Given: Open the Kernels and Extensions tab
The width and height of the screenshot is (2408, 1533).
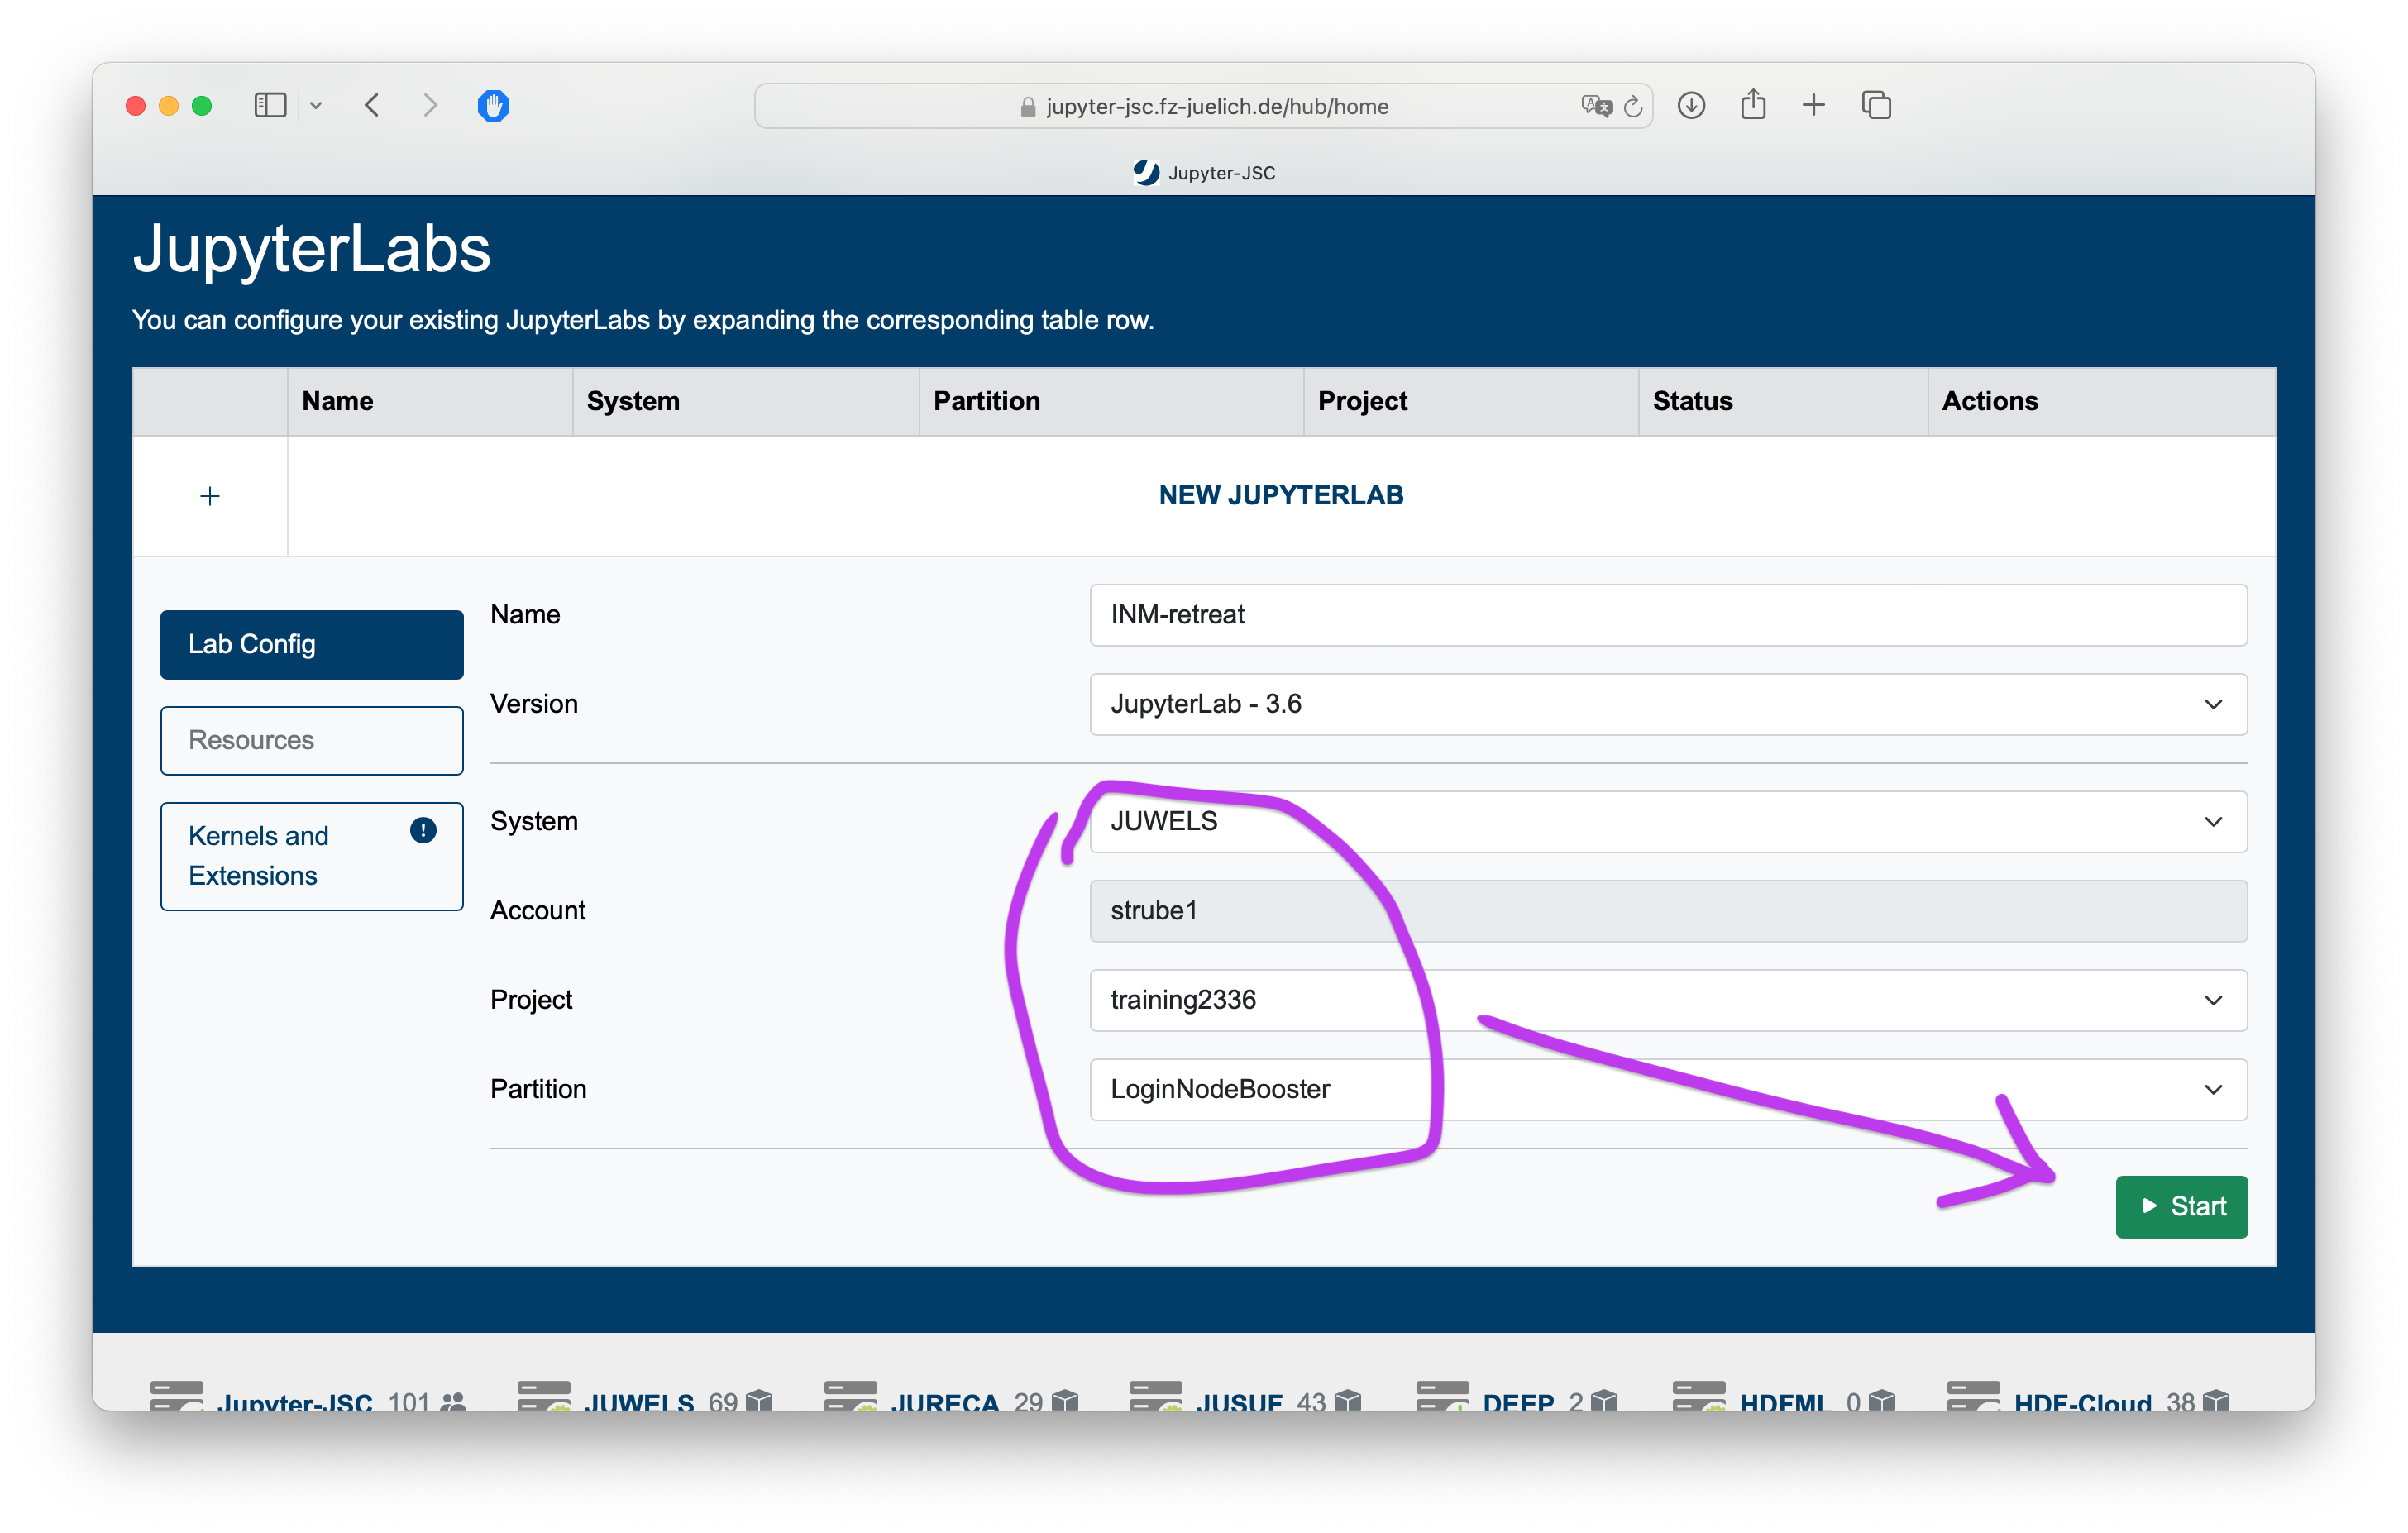Looking at the screenshot, I should pyautogui.click(x=311, y=856).
